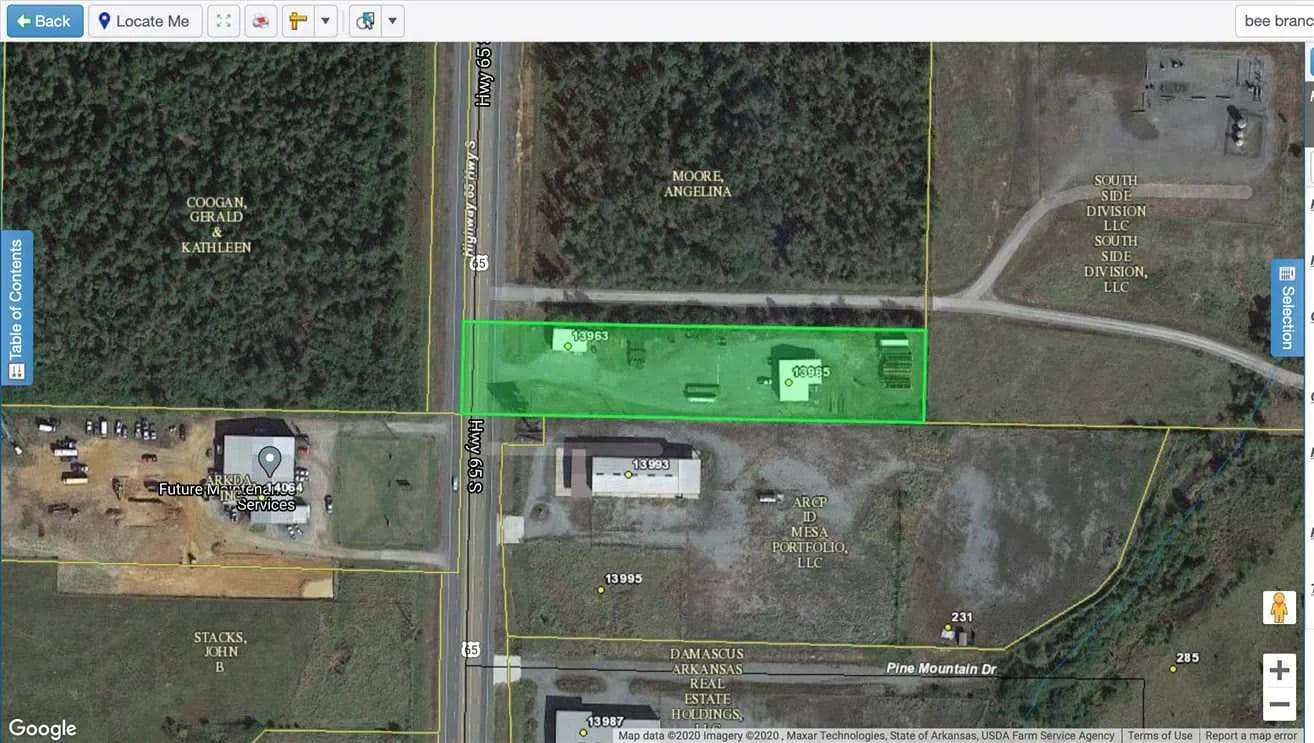
Task: Click the eraser clear selection icon
Action: click(260, 21)
